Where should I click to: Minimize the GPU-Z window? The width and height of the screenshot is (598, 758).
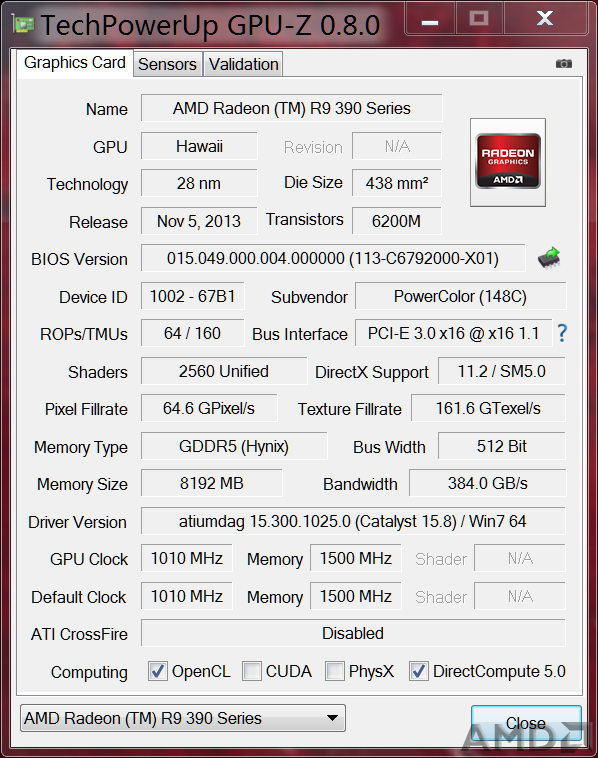coord(430,20)
